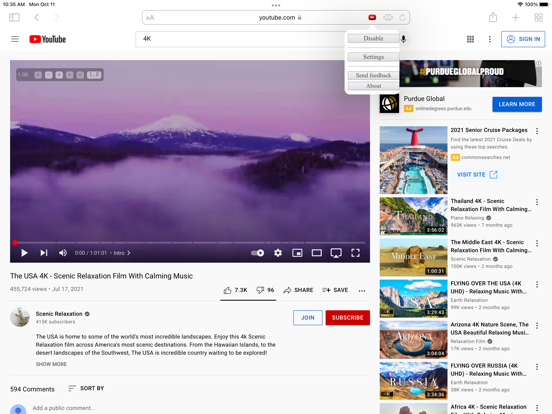Screen dimensions: 552x414
Task: Mute the video volume
Action: [63, 253]
